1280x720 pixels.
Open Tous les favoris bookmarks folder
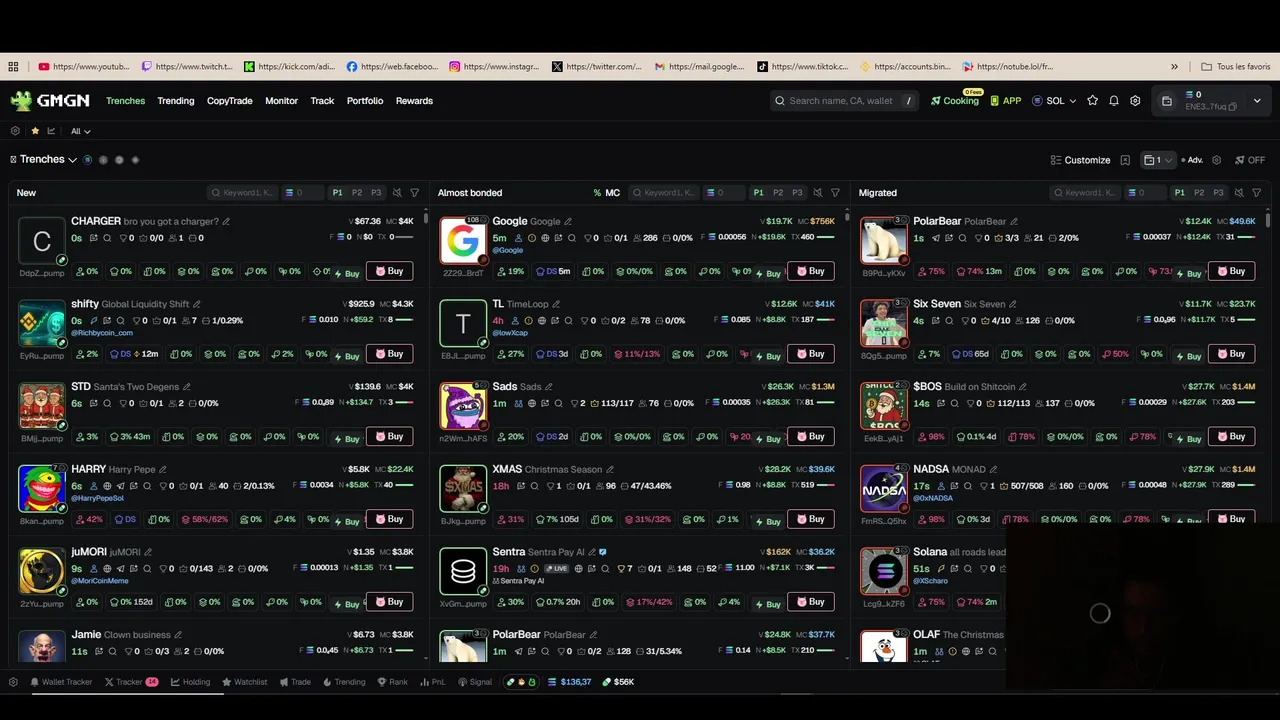click(x=1236, y=67)
